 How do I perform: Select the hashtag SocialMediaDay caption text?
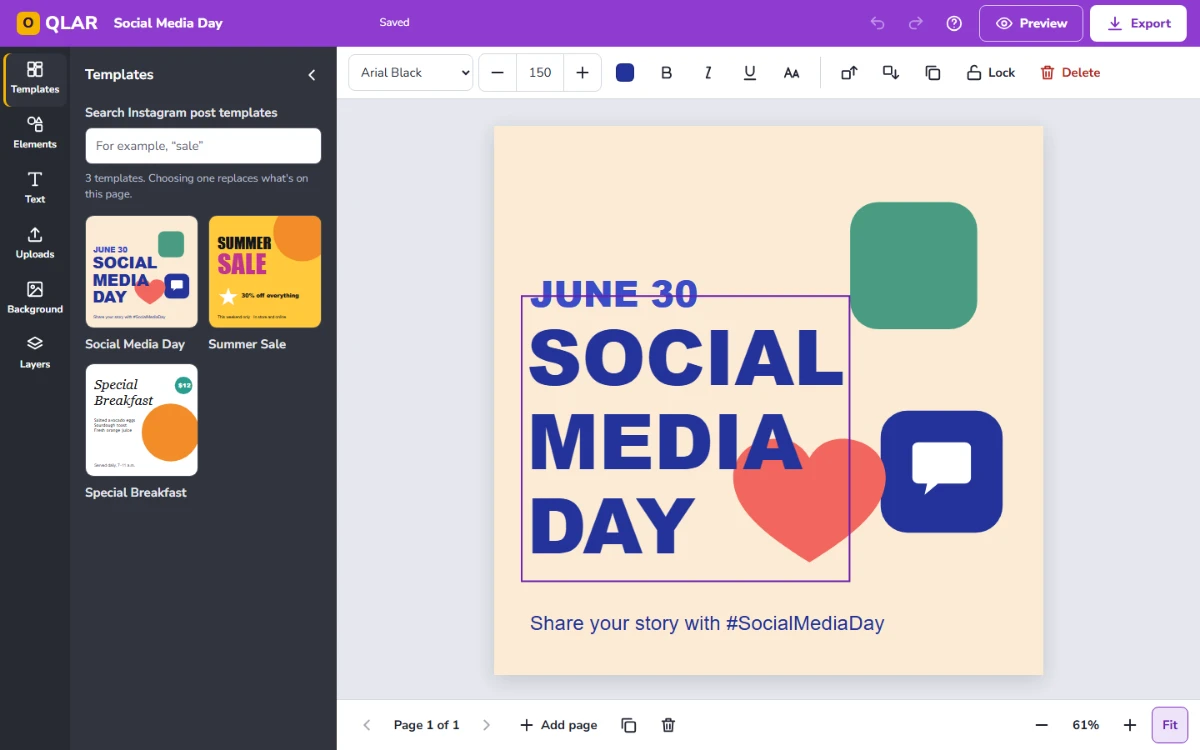[x=707, y=623]
